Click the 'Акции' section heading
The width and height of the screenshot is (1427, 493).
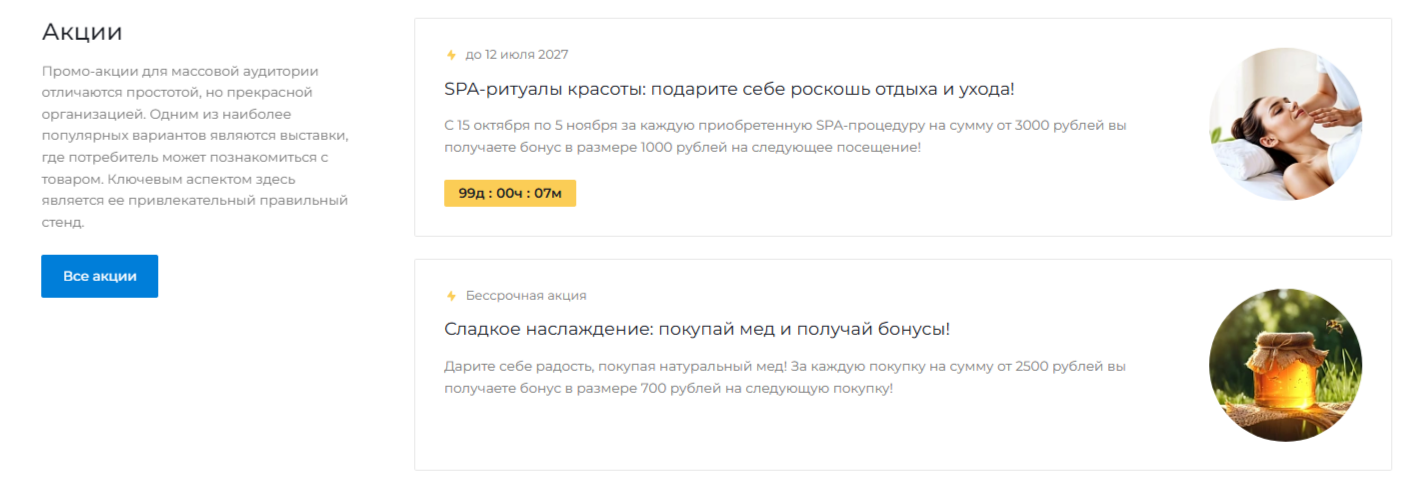coord(82,32)
